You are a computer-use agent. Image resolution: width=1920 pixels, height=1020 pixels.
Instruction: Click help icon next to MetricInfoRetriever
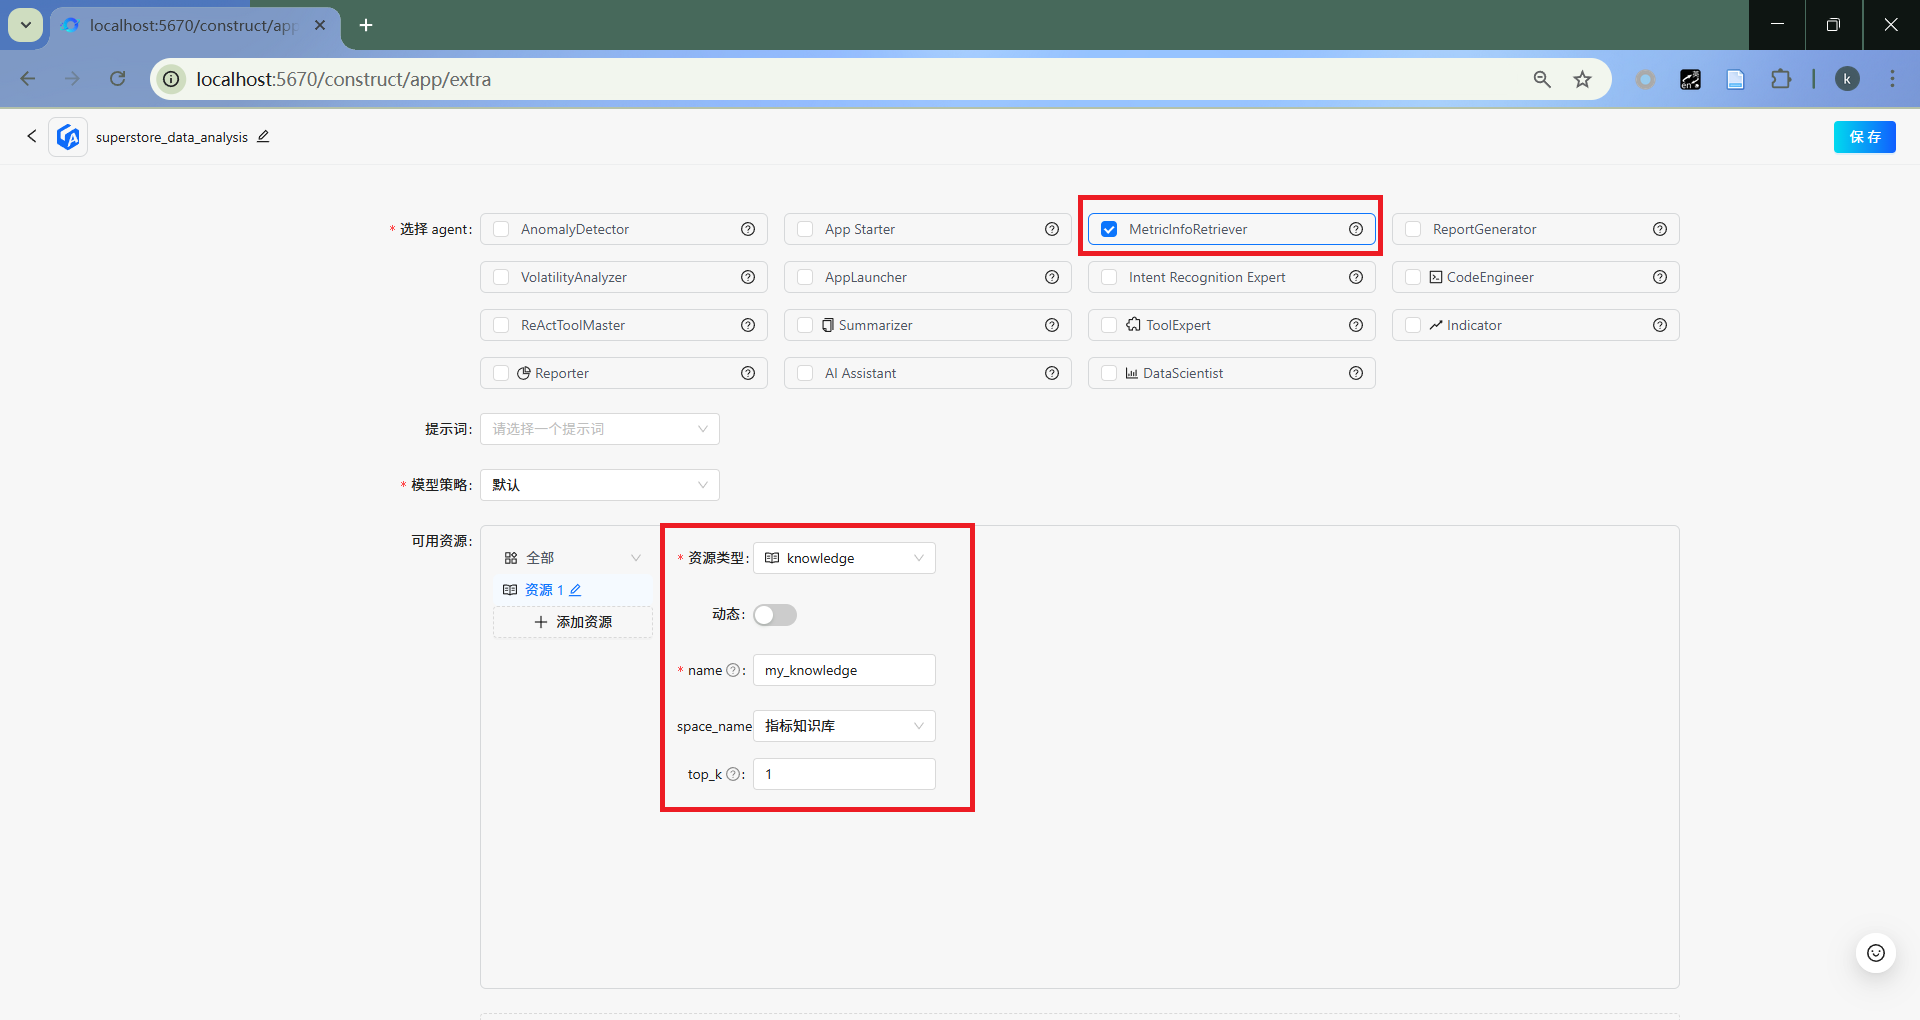(x=1355, y=229)
